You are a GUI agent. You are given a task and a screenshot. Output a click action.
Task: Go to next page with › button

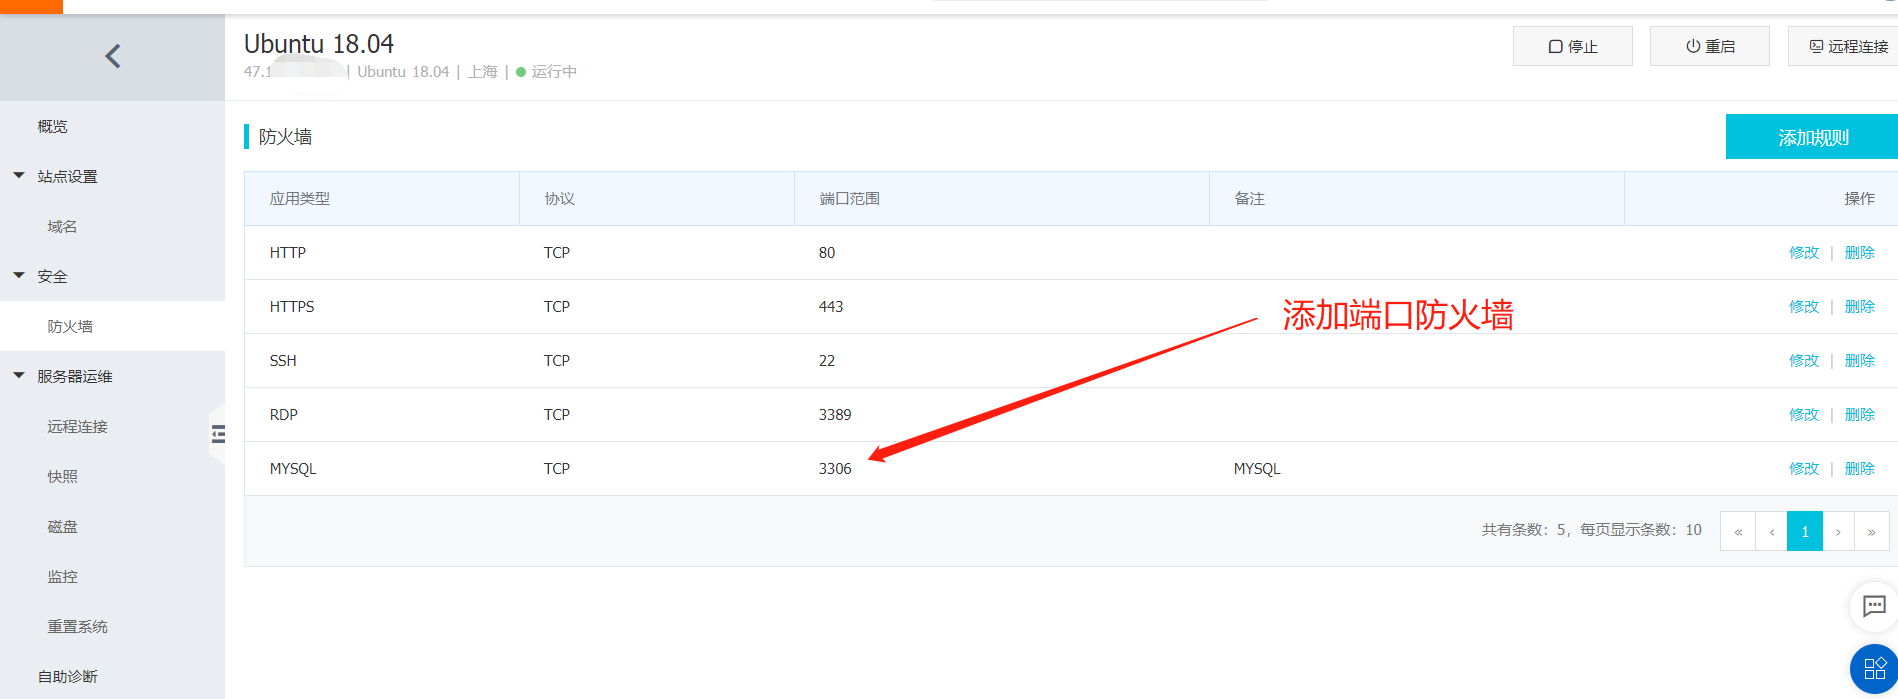click(1838, 531)
